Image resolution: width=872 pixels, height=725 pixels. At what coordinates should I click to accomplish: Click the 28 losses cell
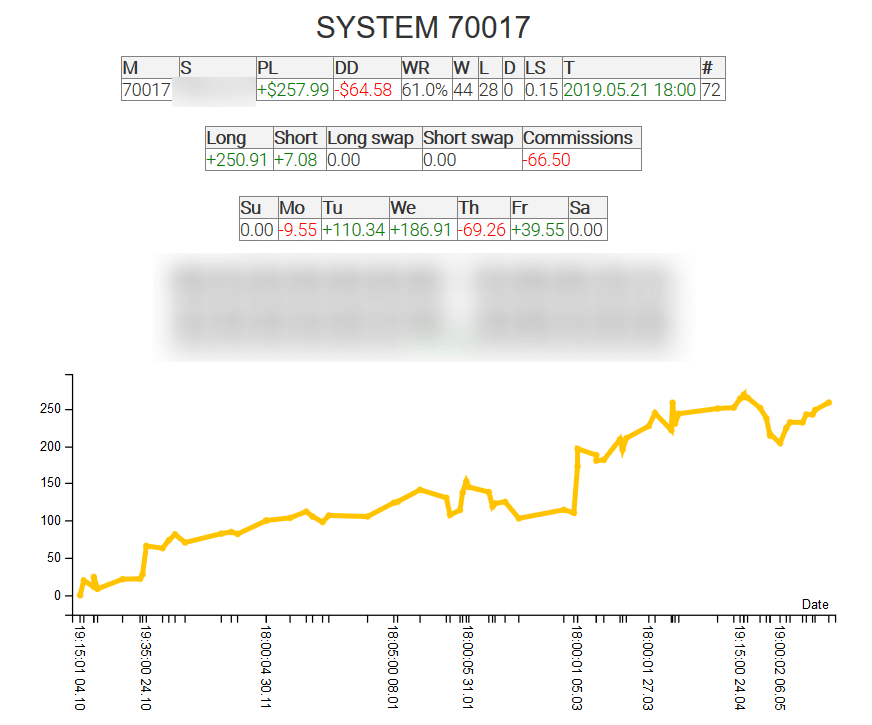coord(489,90)
